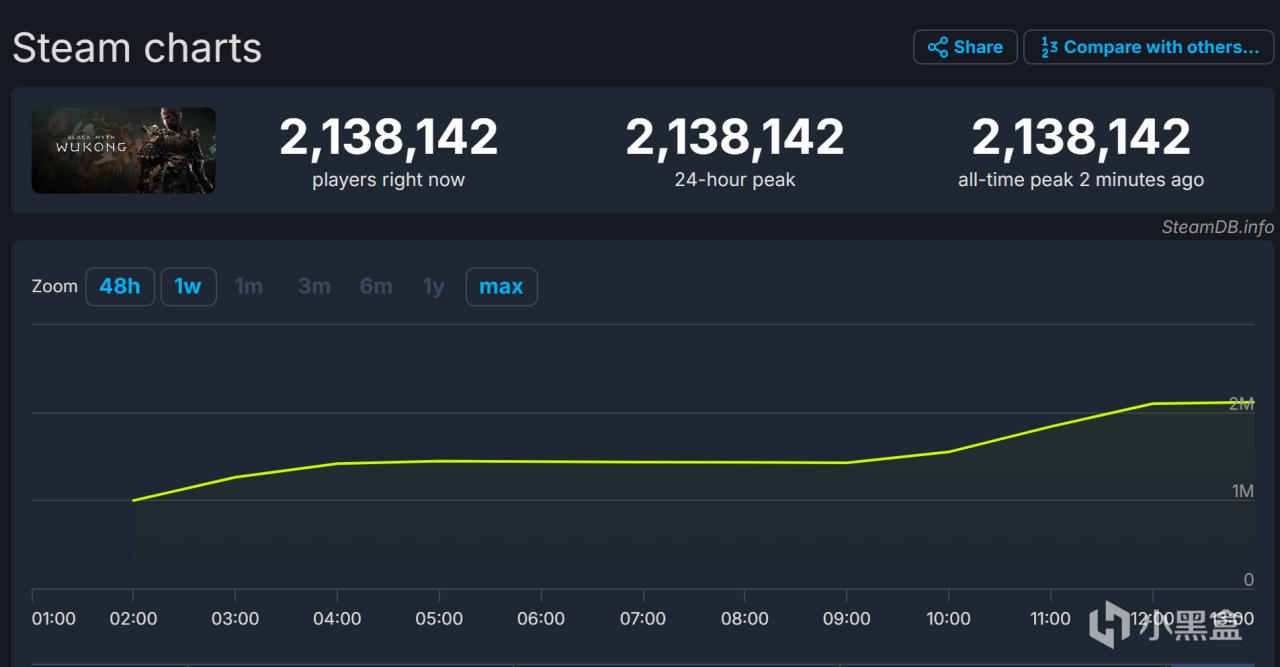Set zoom to 1w
The width and height of the screenshot is (1280, 667).
tap(188, 287)
